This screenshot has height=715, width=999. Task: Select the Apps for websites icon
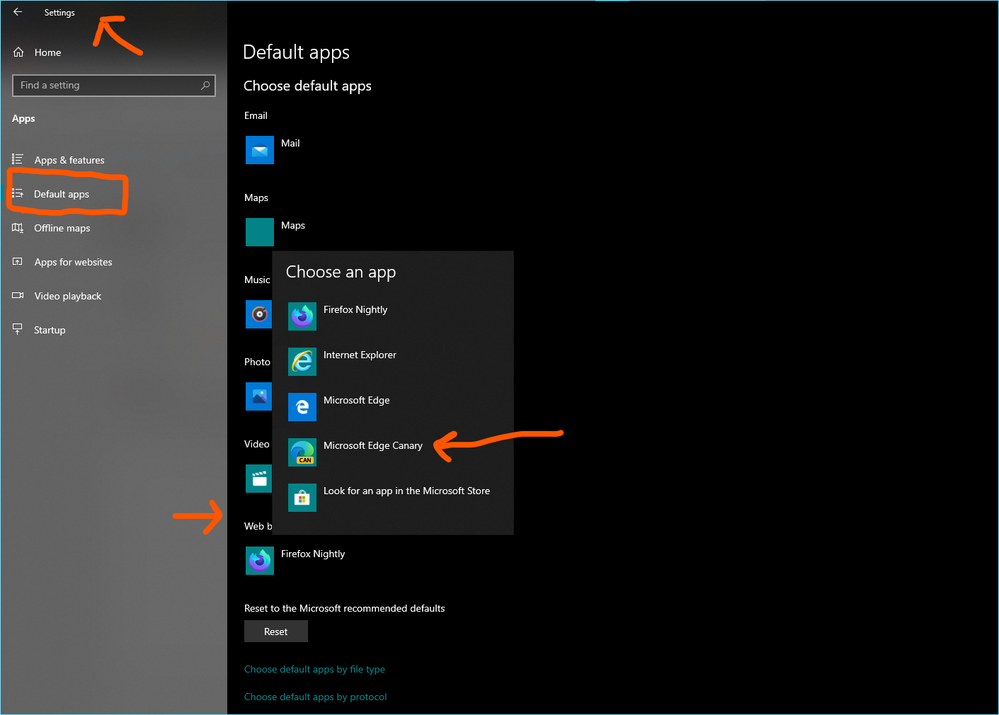[x=17, y=261]
